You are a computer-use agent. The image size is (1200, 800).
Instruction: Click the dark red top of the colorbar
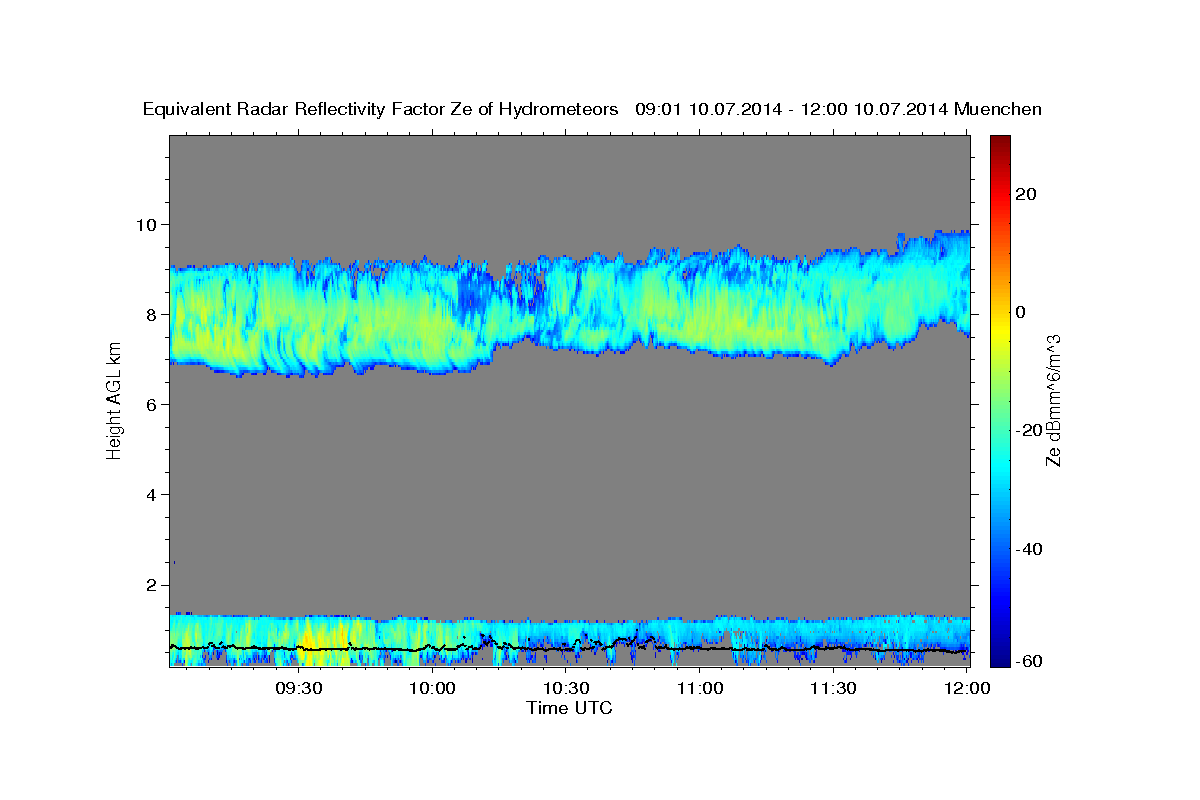tap(999, 142)
